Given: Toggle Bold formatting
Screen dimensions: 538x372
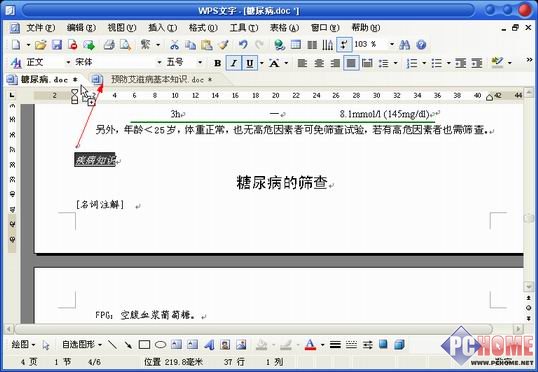Looking at the screenshot, I should point(218,63).
